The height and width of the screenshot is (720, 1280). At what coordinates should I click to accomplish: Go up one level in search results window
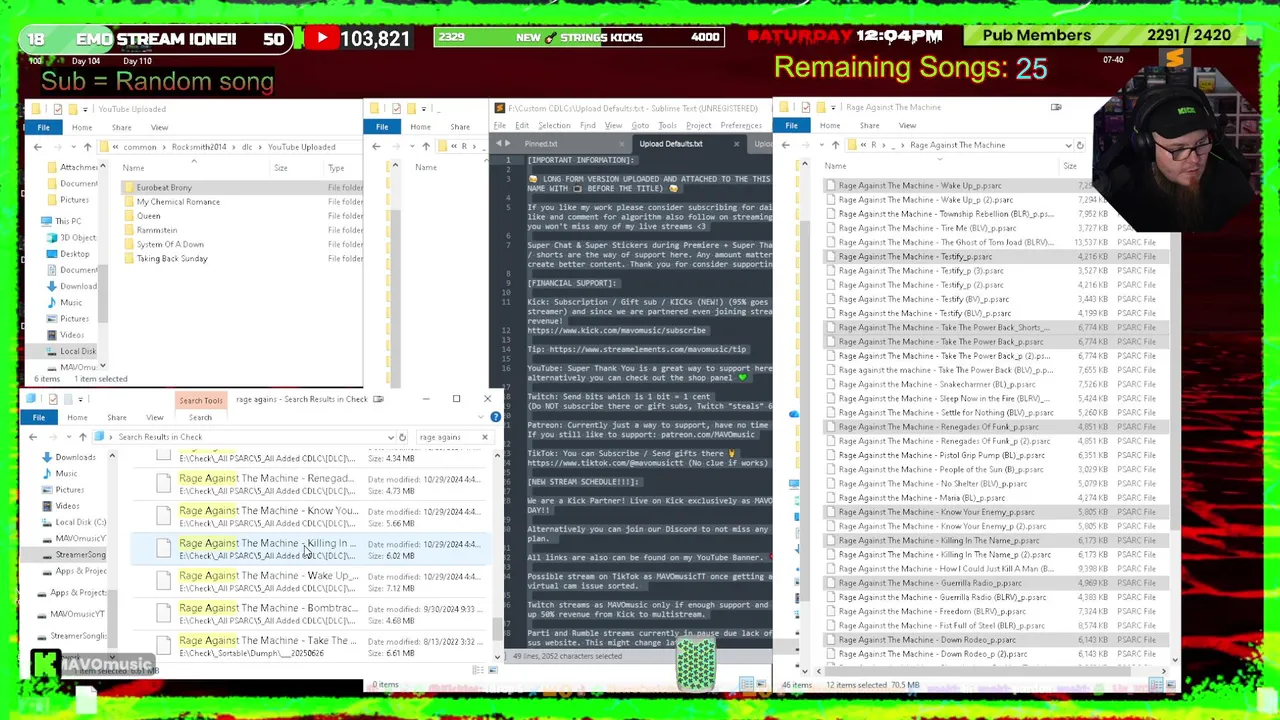[x=83, y=437]
